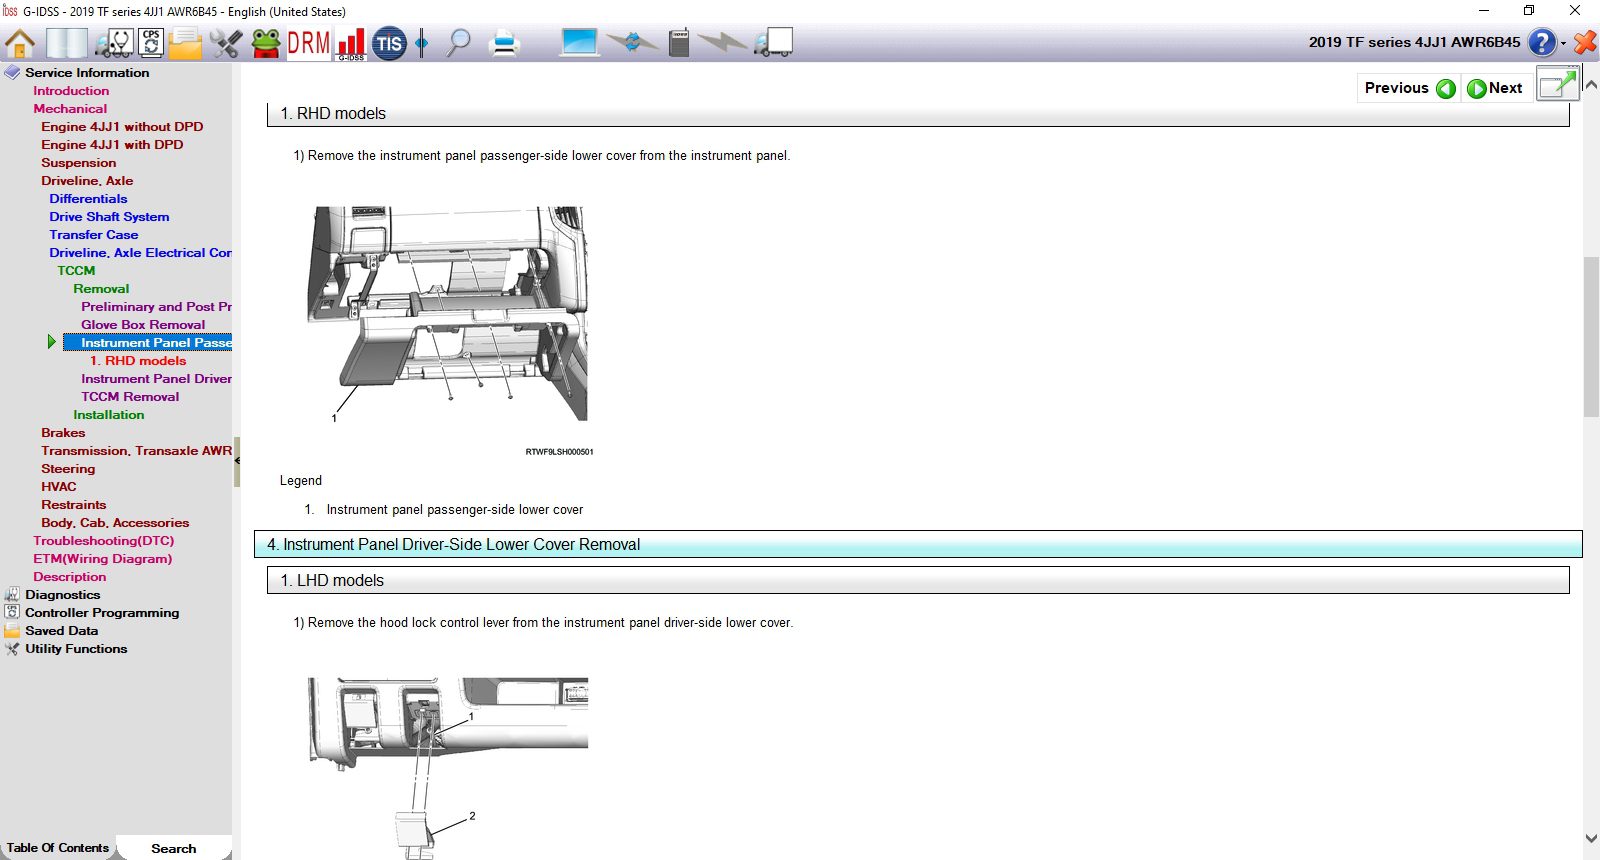Open the Drive Shaft System section
Screen dimensions: 1600x860
109,217
